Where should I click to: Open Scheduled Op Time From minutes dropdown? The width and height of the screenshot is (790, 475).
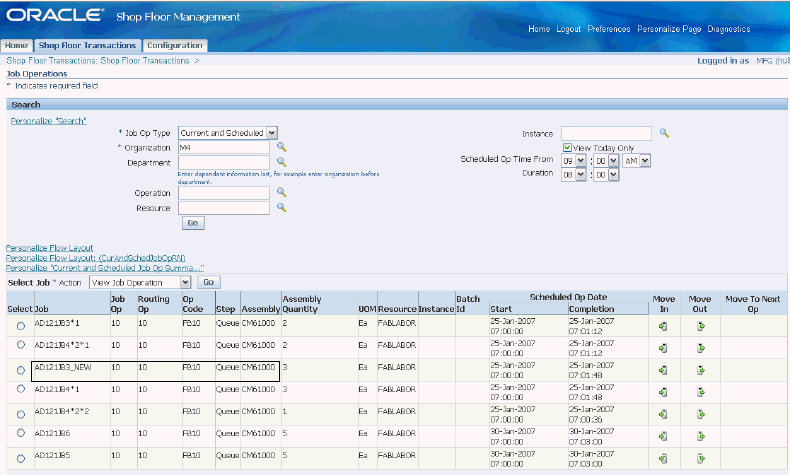[x=606, y=161]
